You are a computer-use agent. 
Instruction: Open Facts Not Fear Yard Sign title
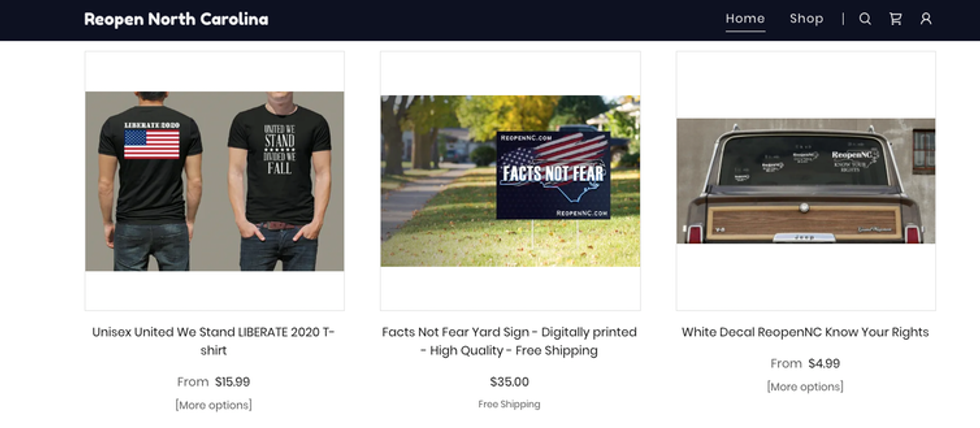[x=509, y=341]
